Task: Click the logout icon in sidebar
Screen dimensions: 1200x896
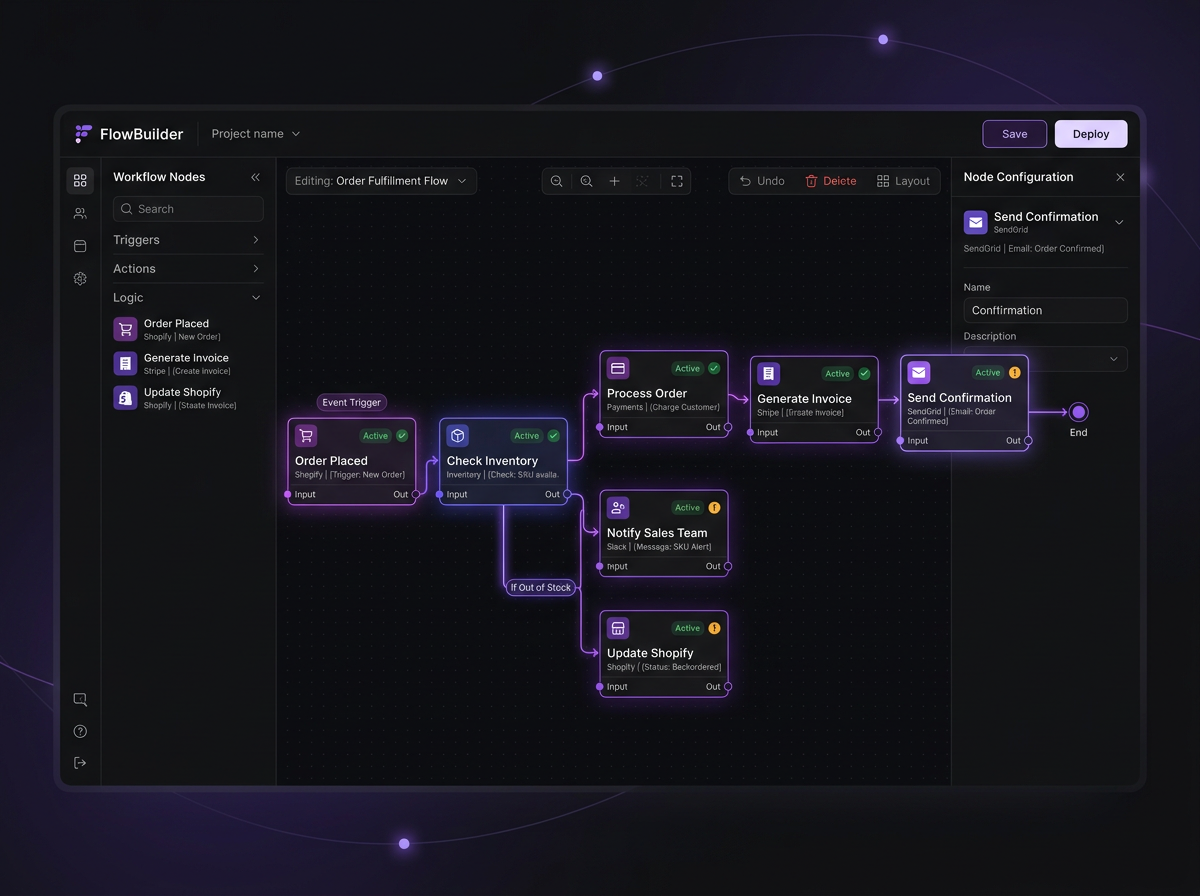Action: point(80,763)
